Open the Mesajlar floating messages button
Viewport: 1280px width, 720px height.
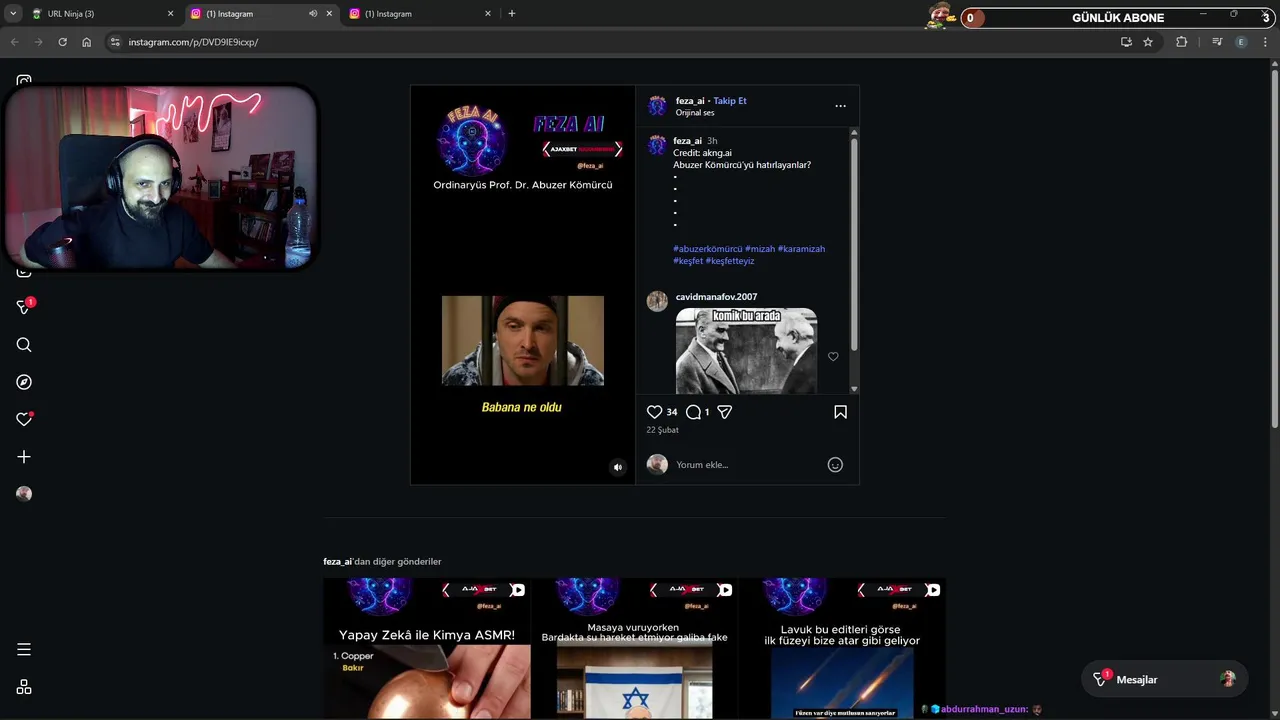(x=1165, y=680)
